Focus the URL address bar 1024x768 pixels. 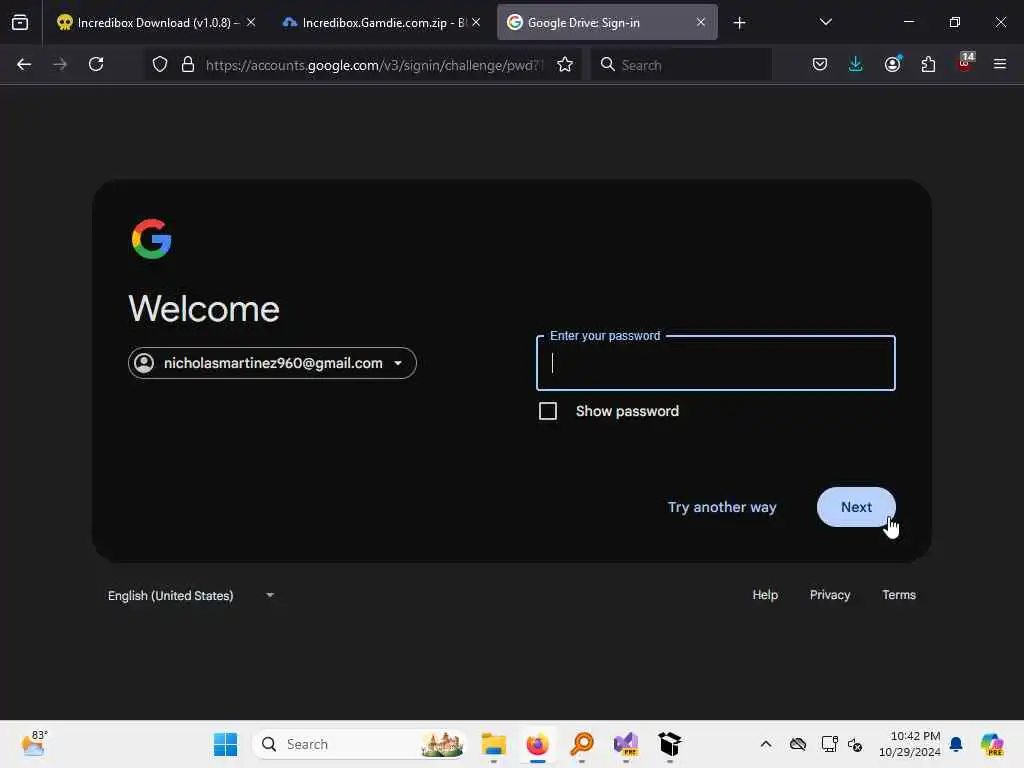click(x=374, y=65)
